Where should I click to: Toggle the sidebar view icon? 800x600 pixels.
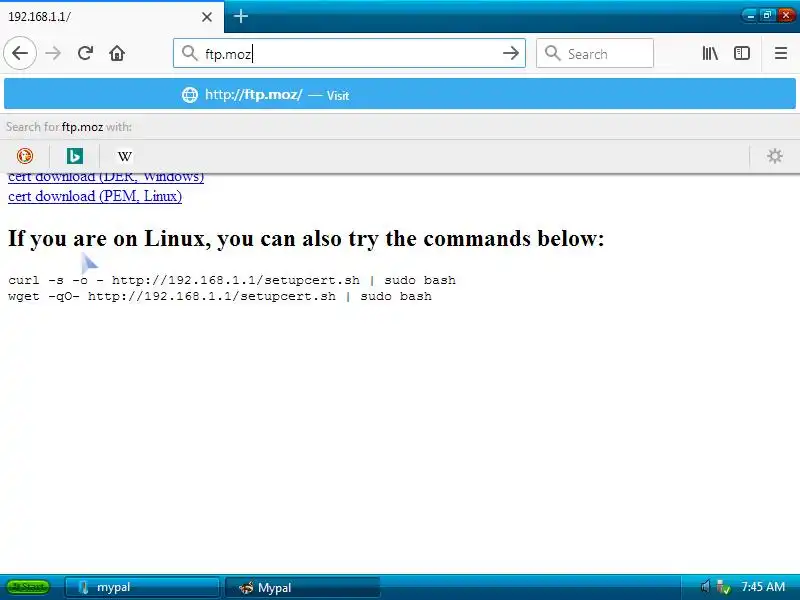(x=741, y=53)
